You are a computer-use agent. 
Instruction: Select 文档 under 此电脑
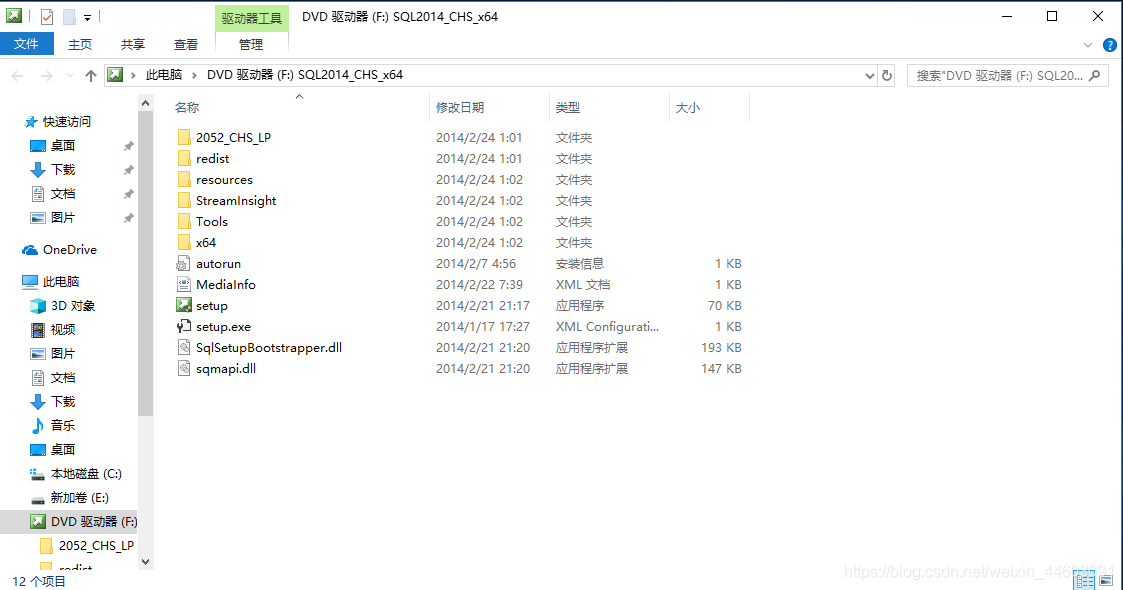point(63,377)
